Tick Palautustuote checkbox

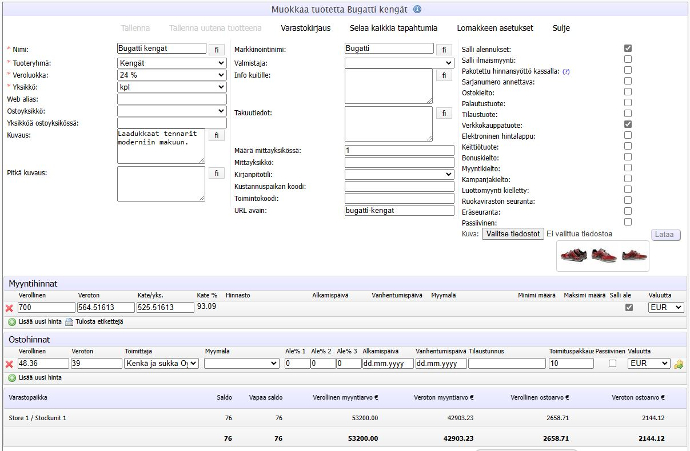click(628, 103)
